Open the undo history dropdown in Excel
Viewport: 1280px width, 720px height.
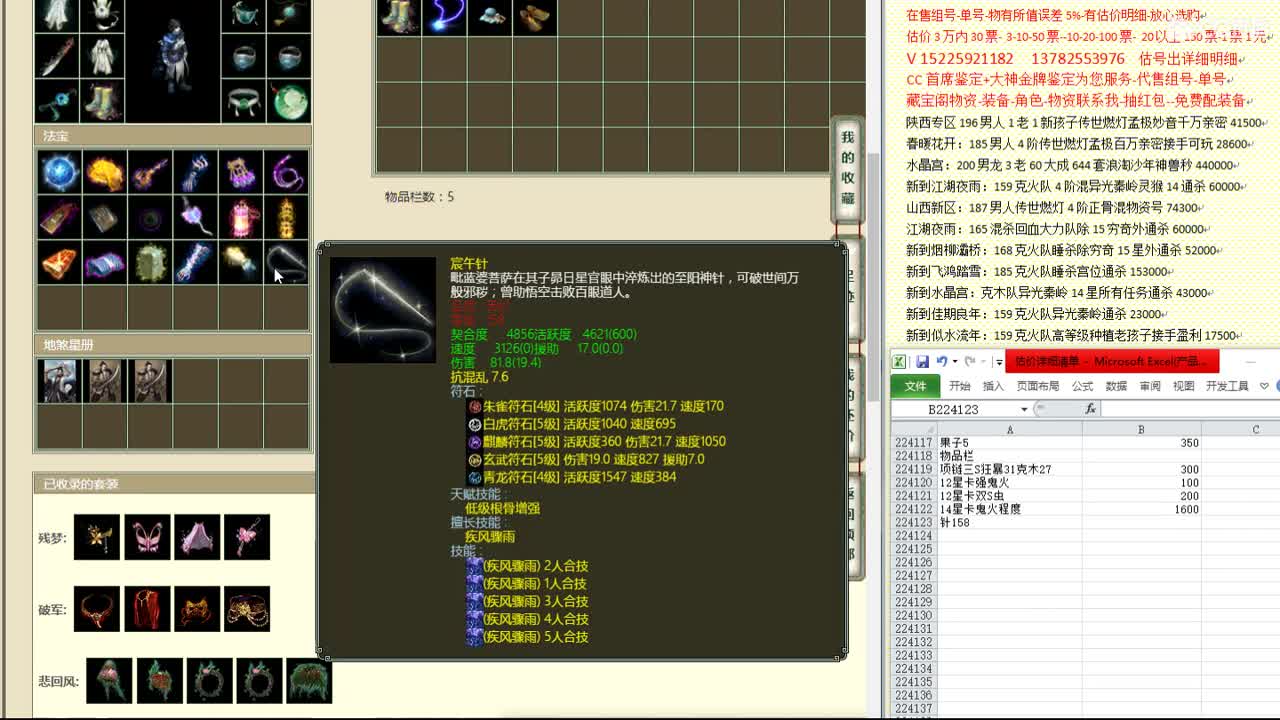[955, 361]
